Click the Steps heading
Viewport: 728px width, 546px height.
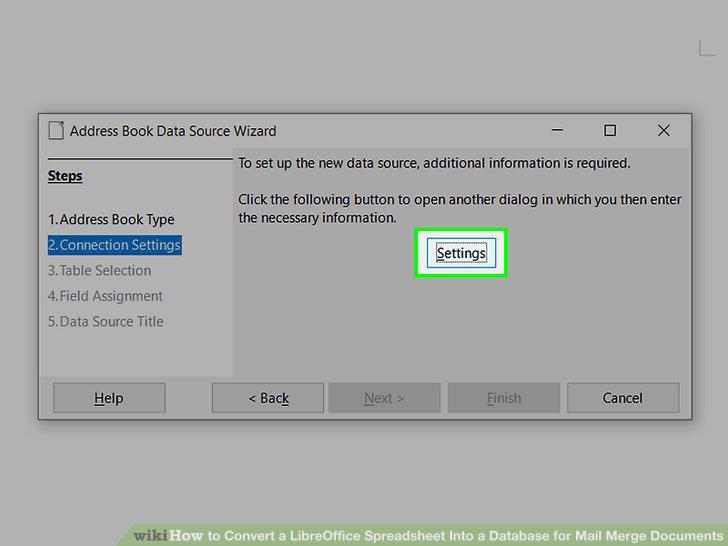click(x=65, y=176)
